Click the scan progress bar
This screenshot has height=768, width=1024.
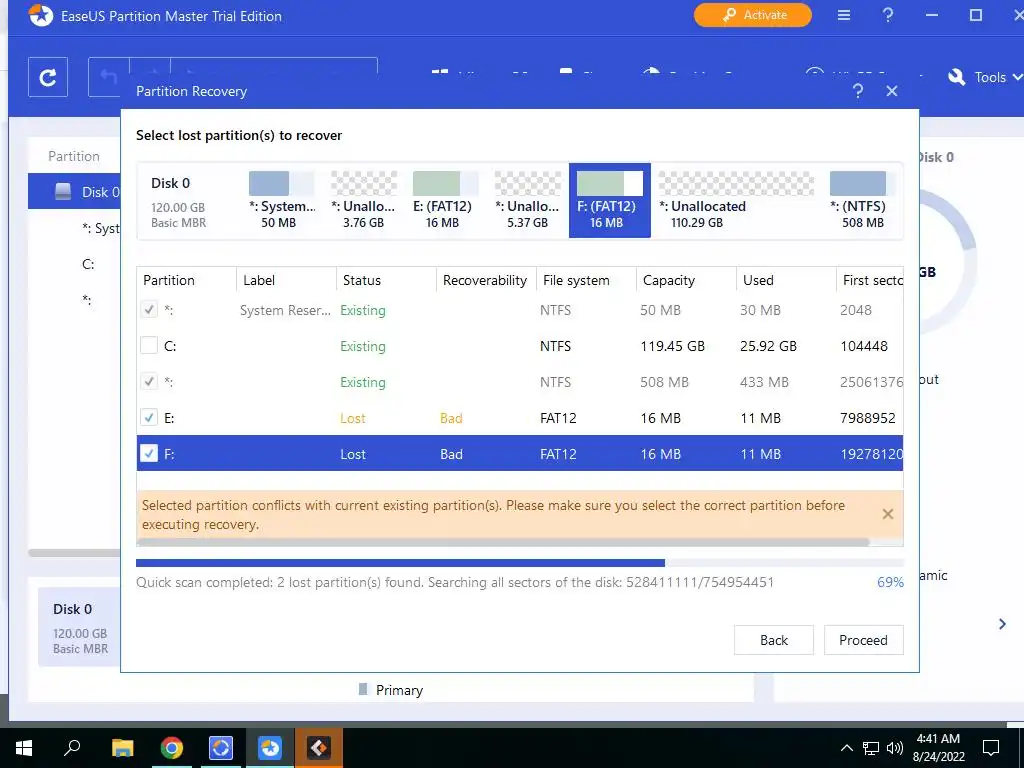coord(520,563)
